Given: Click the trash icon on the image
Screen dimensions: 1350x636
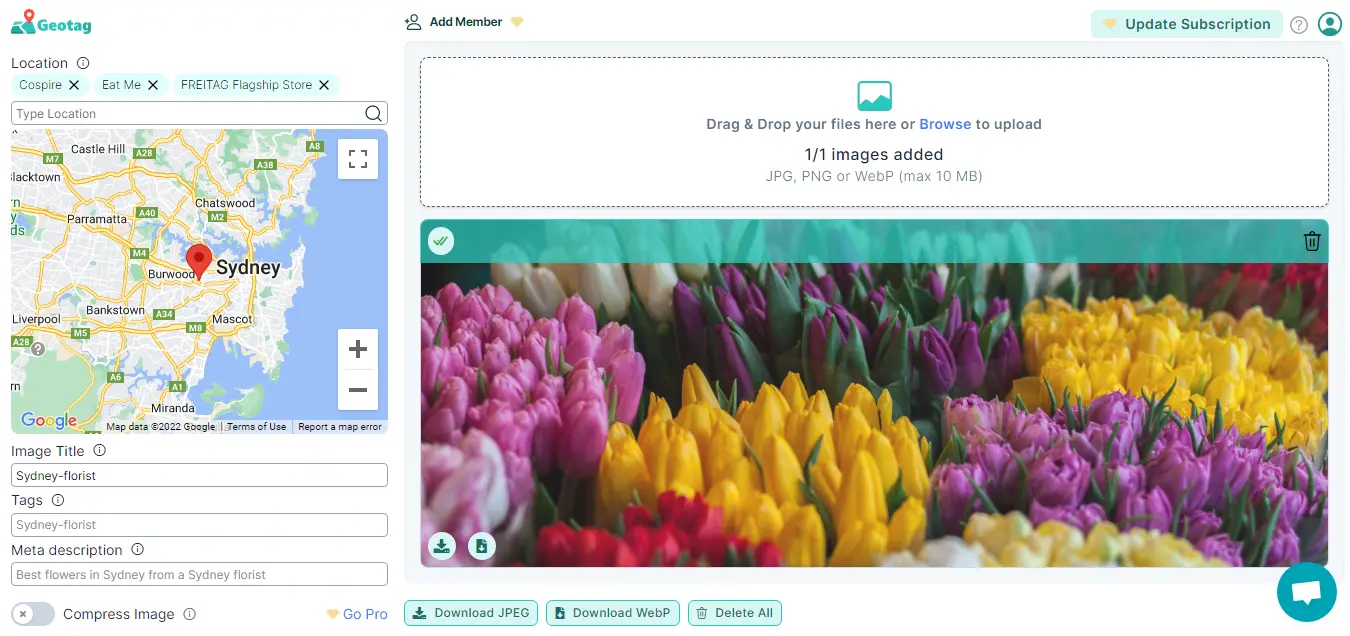Looking at the screenshot, I should pyautogui.click(x=1312, y=241).
